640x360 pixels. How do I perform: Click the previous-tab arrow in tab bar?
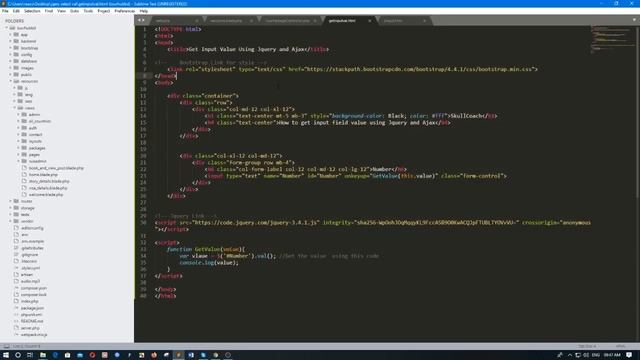click(139, 20)
